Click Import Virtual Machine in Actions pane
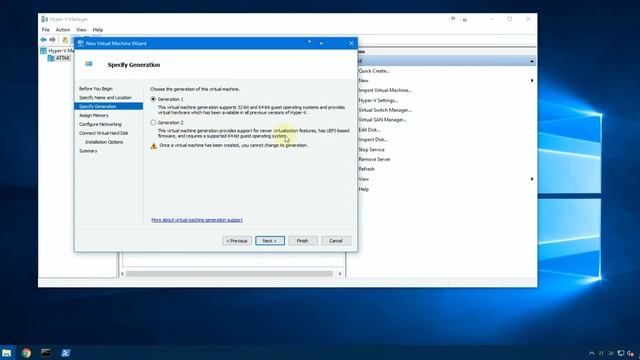Viewport: 640px width, 360px height. click(x=385, y=91)
